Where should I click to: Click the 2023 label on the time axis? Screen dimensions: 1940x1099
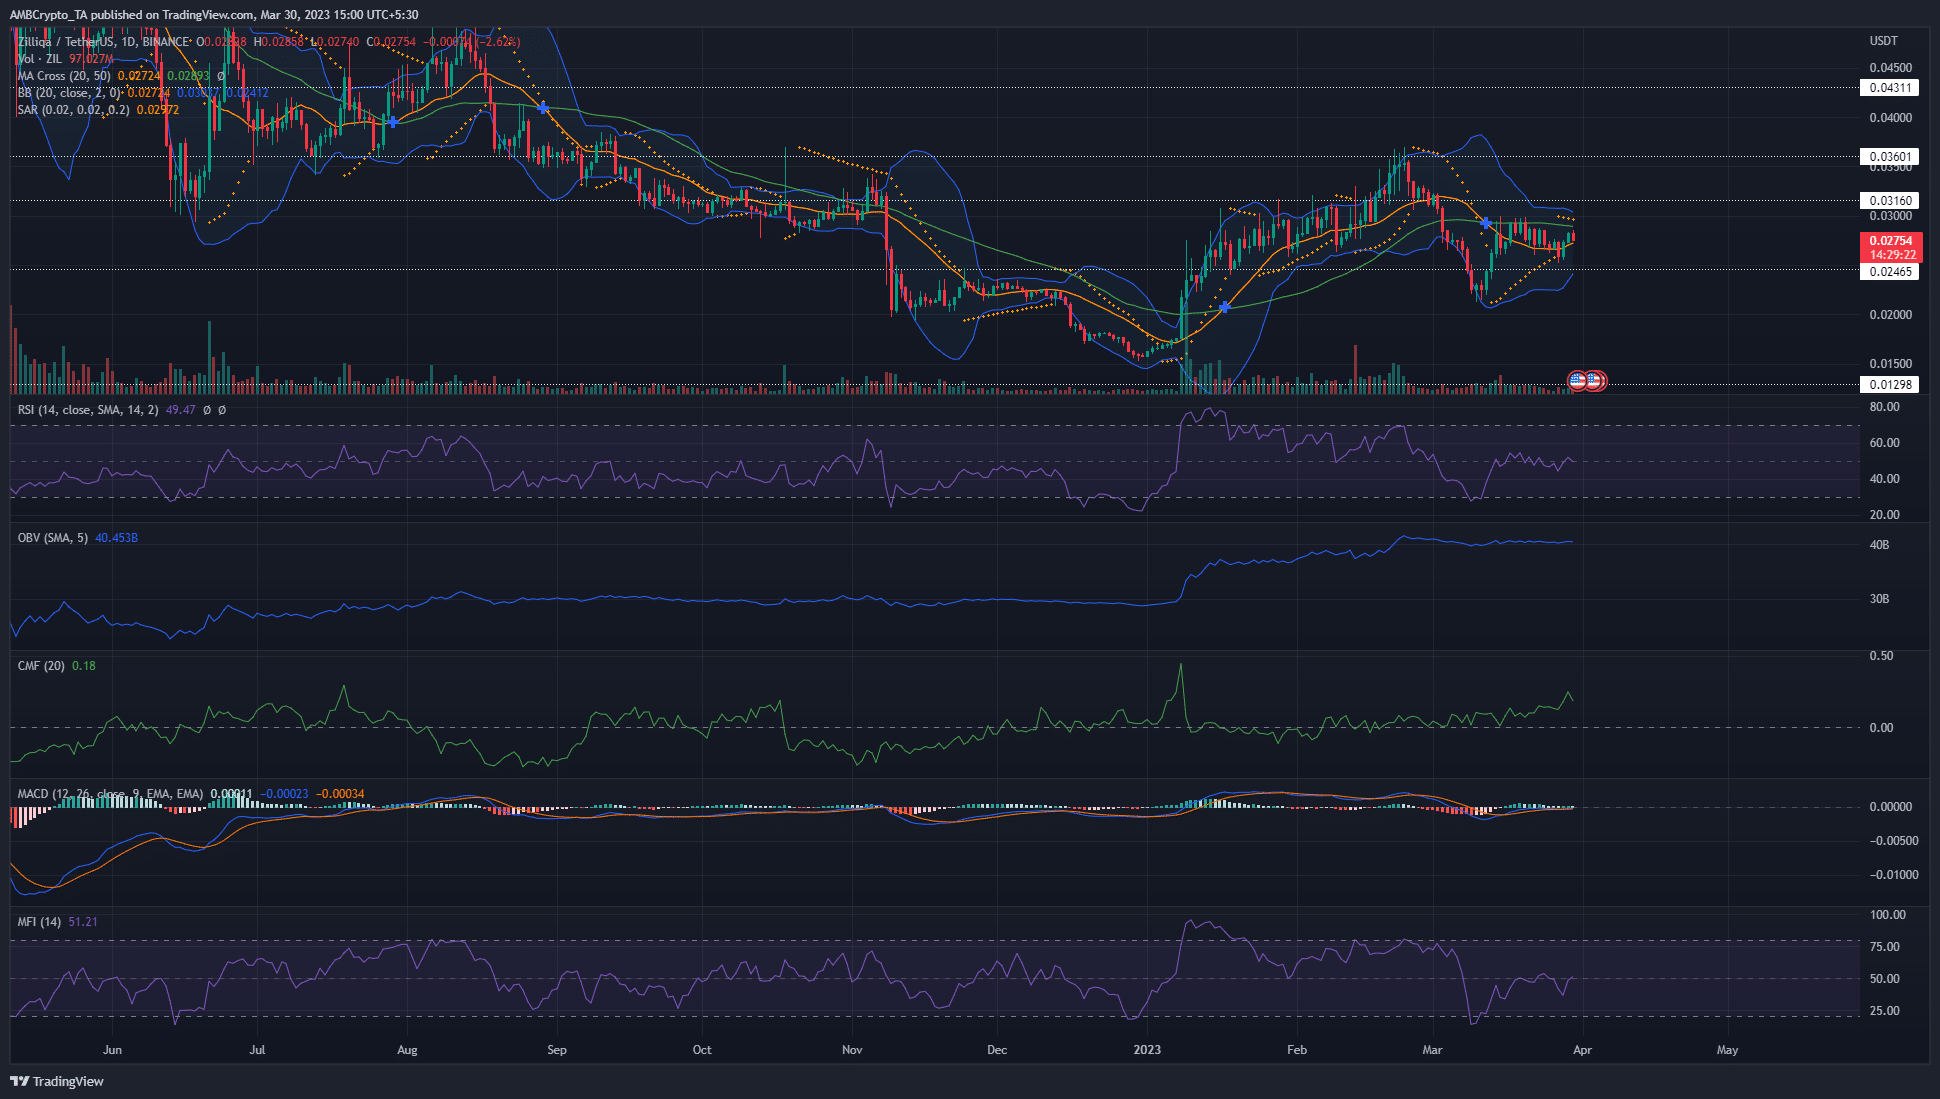1147,1051
